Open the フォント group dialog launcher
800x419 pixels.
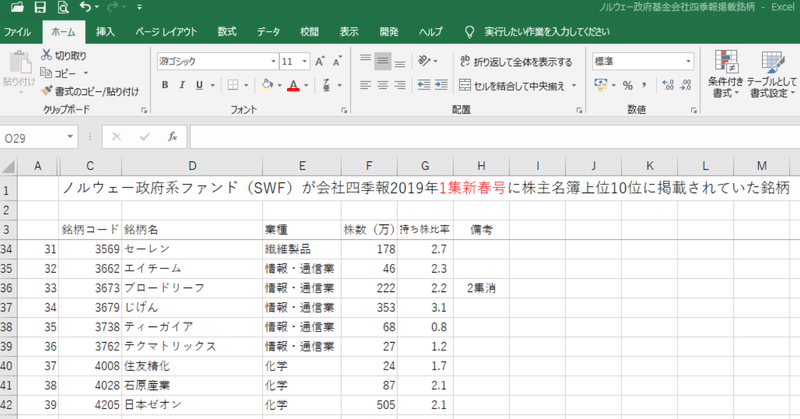click(x=344, y=110)
